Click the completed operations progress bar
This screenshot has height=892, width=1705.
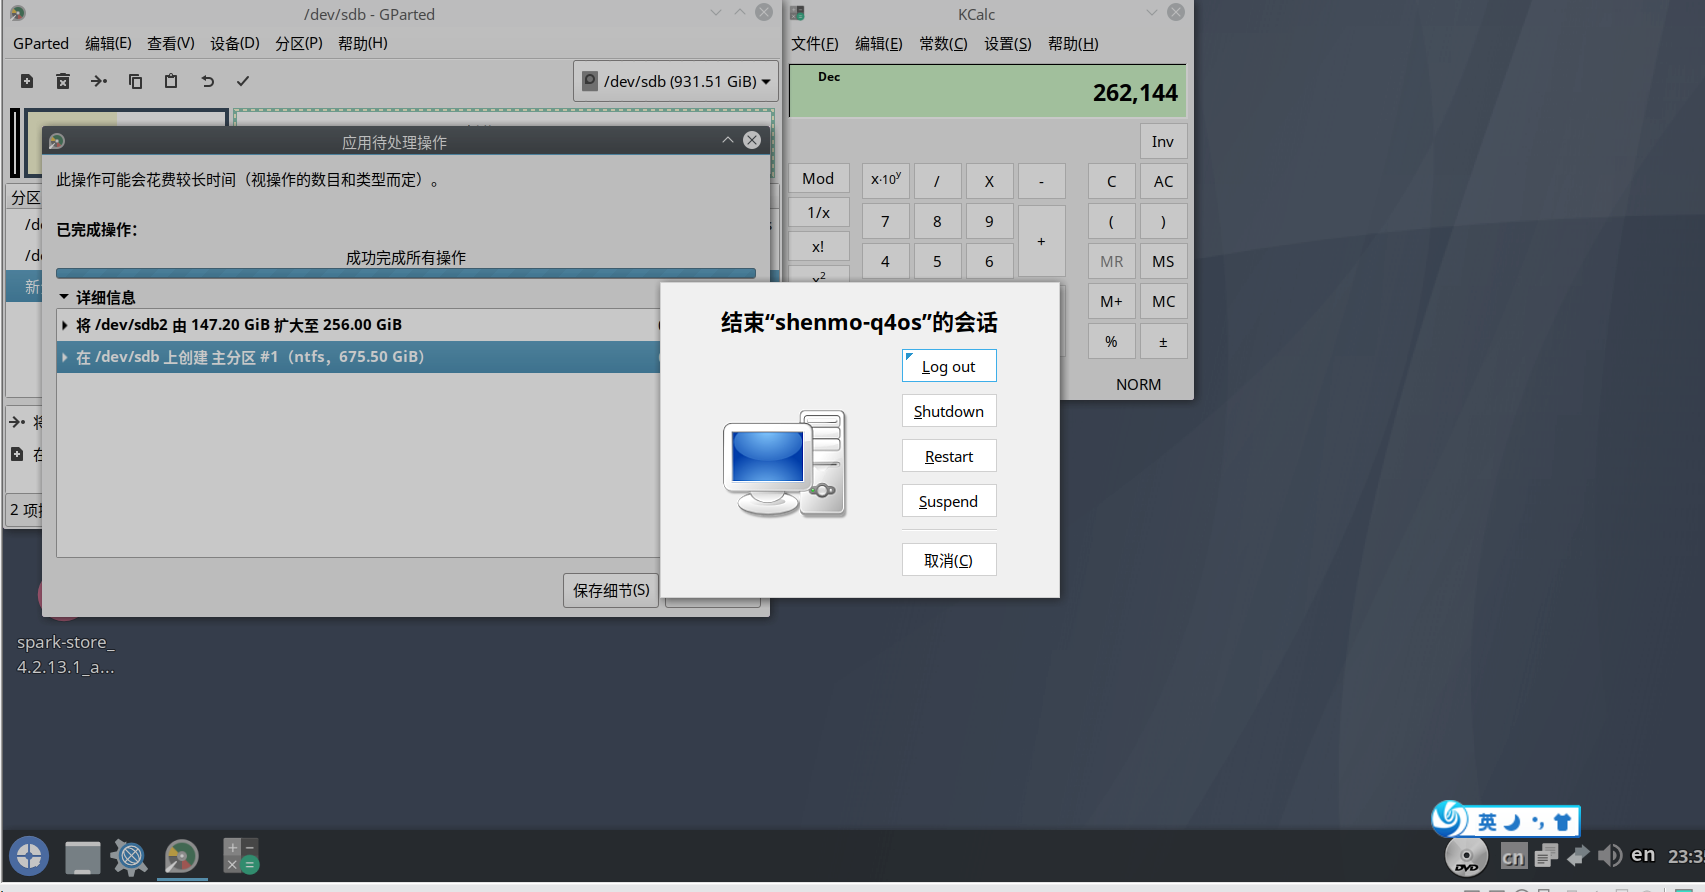tap(405, 272)
